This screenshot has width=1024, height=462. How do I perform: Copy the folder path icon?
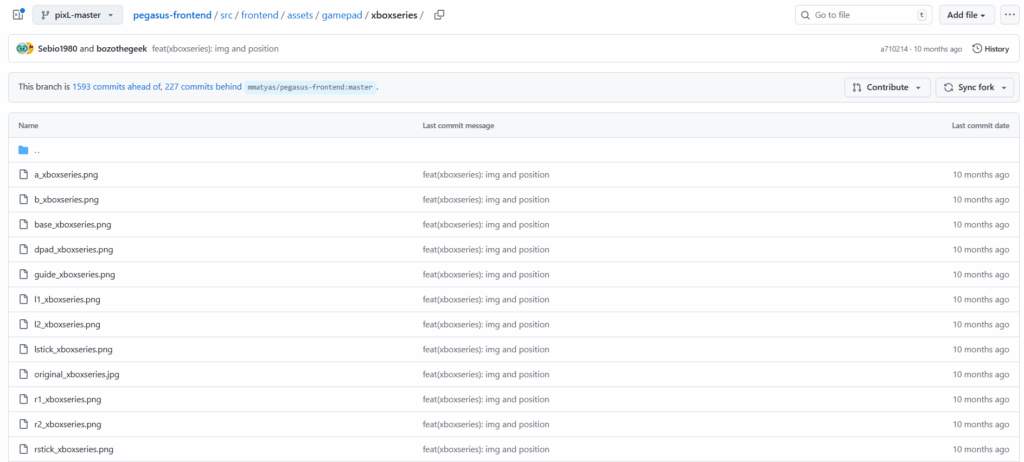pyautogui.click(x=439, y=15)
